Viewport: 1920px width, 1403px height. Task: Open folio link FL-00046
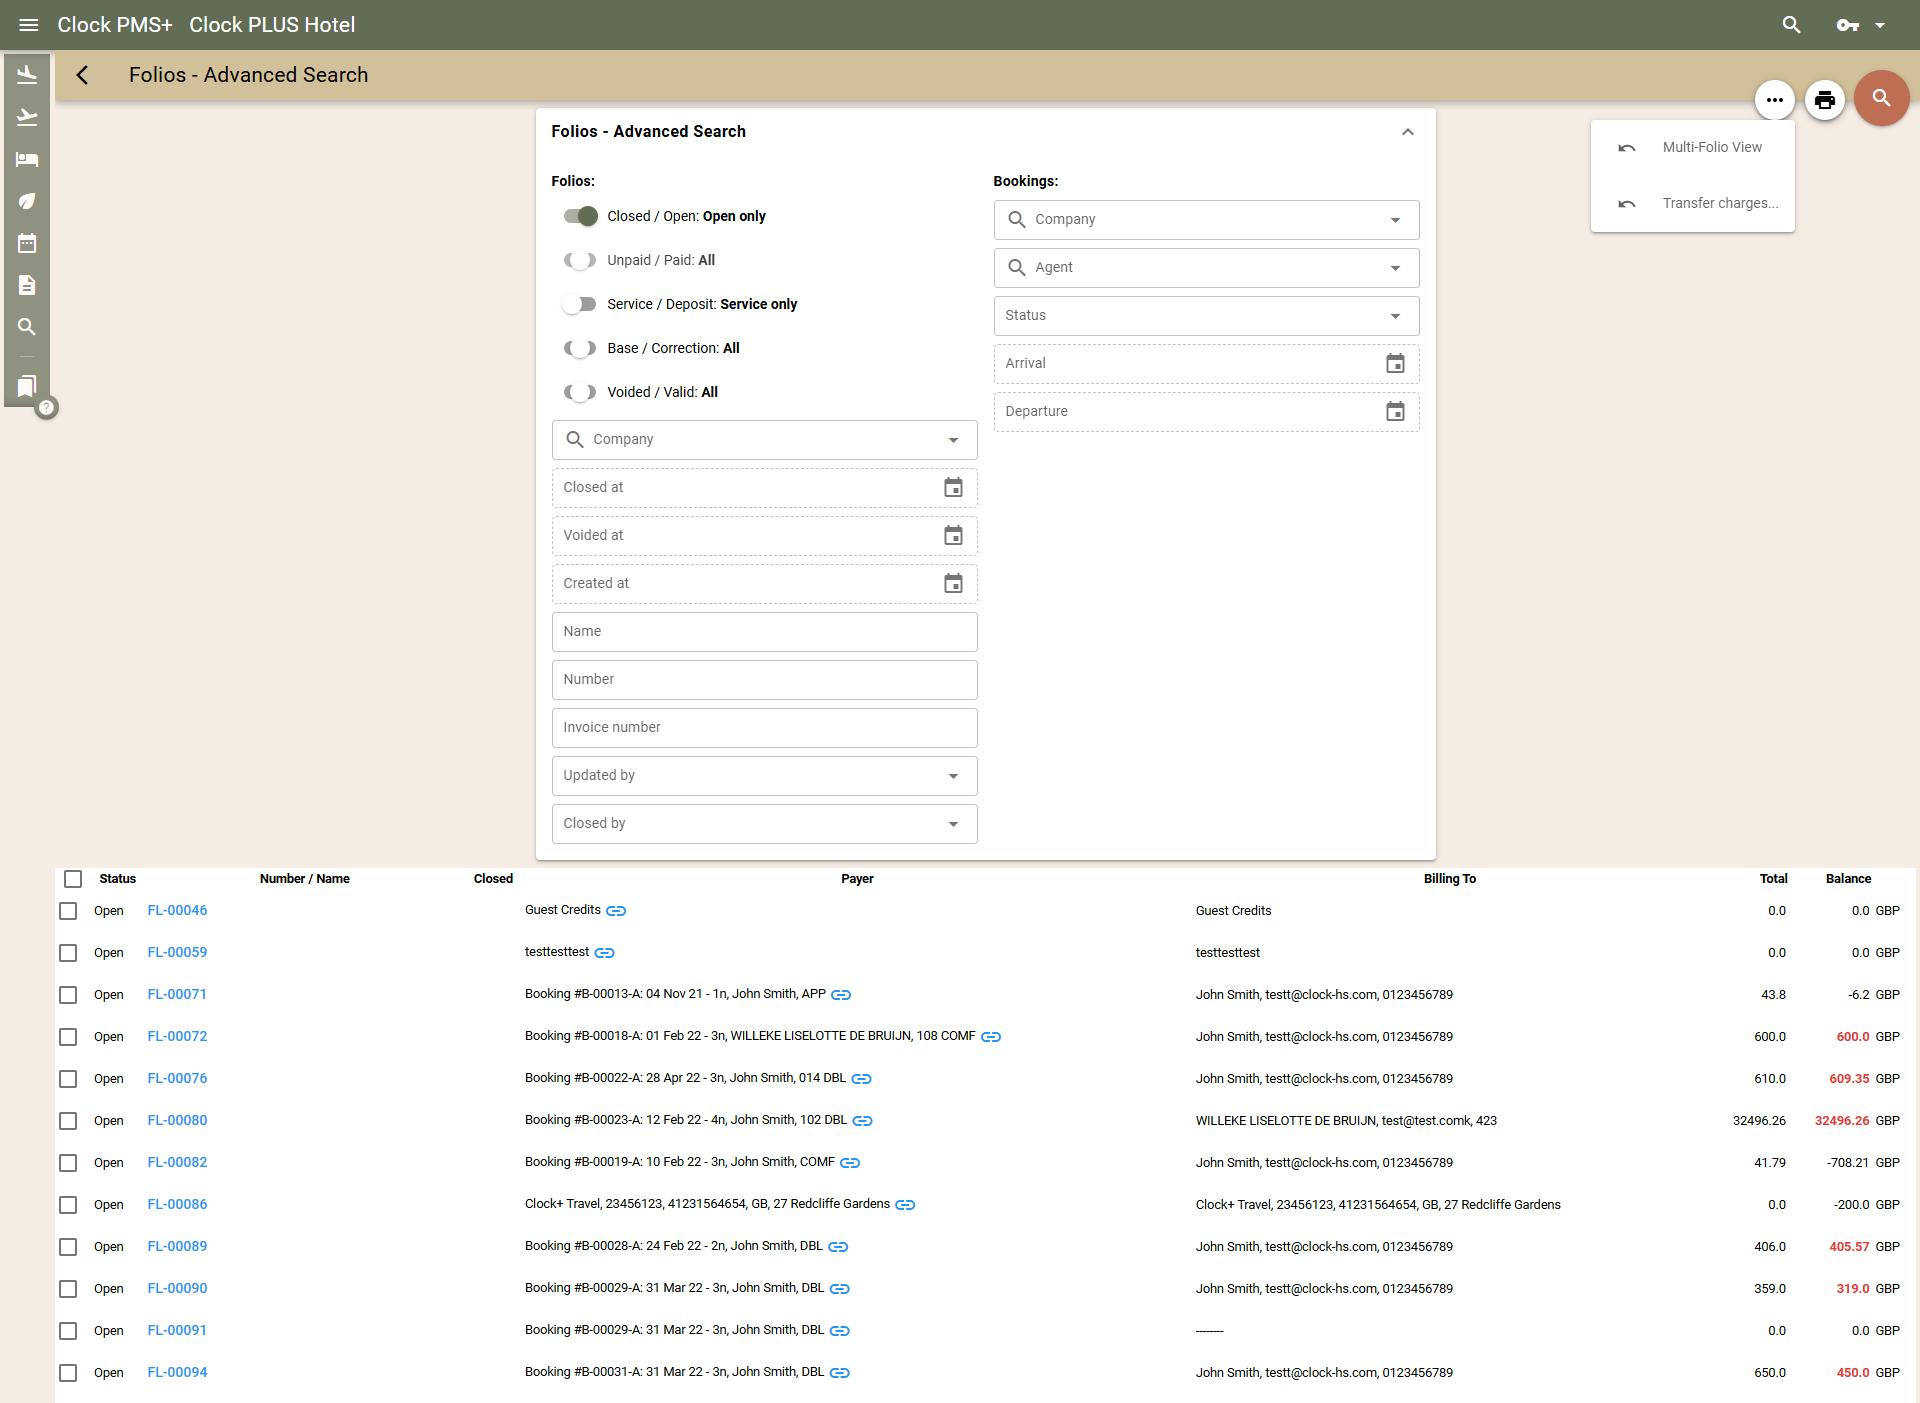(177, 910)
